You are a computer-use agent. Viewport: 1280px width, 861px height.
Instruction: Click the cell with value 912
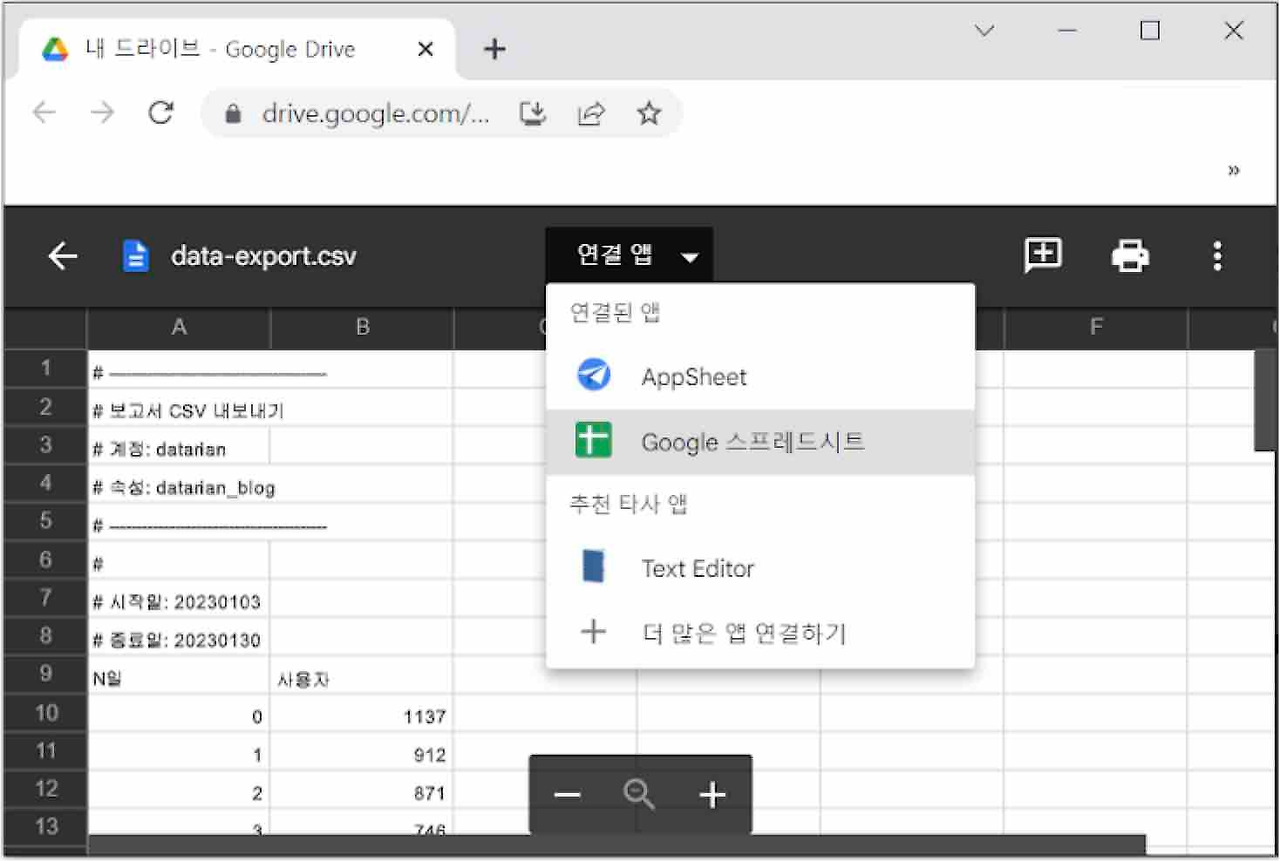coord(362,750)
